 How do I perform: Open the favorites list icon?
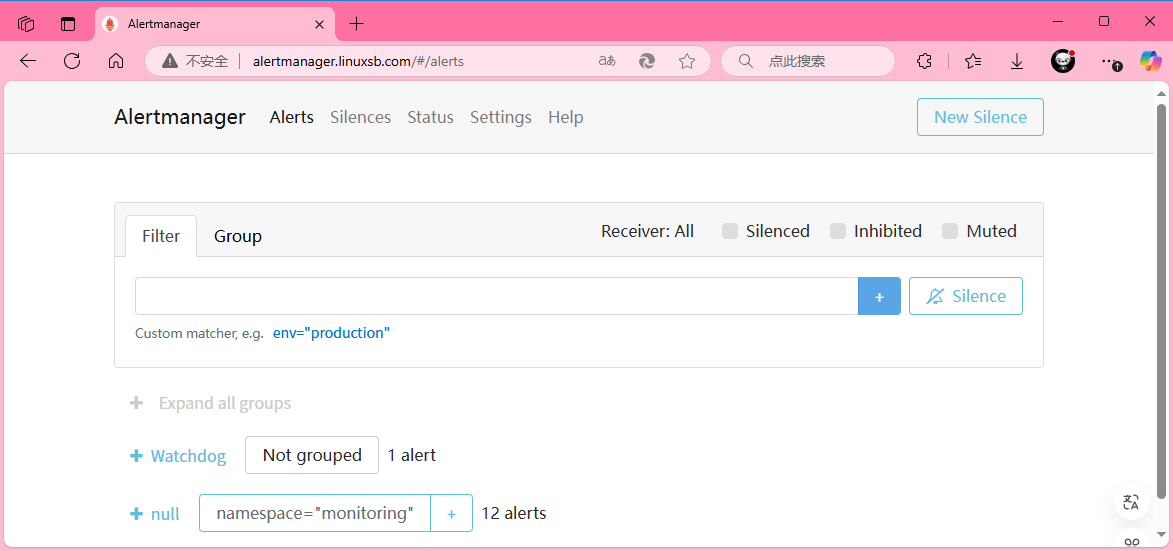[x=973, y=61]
